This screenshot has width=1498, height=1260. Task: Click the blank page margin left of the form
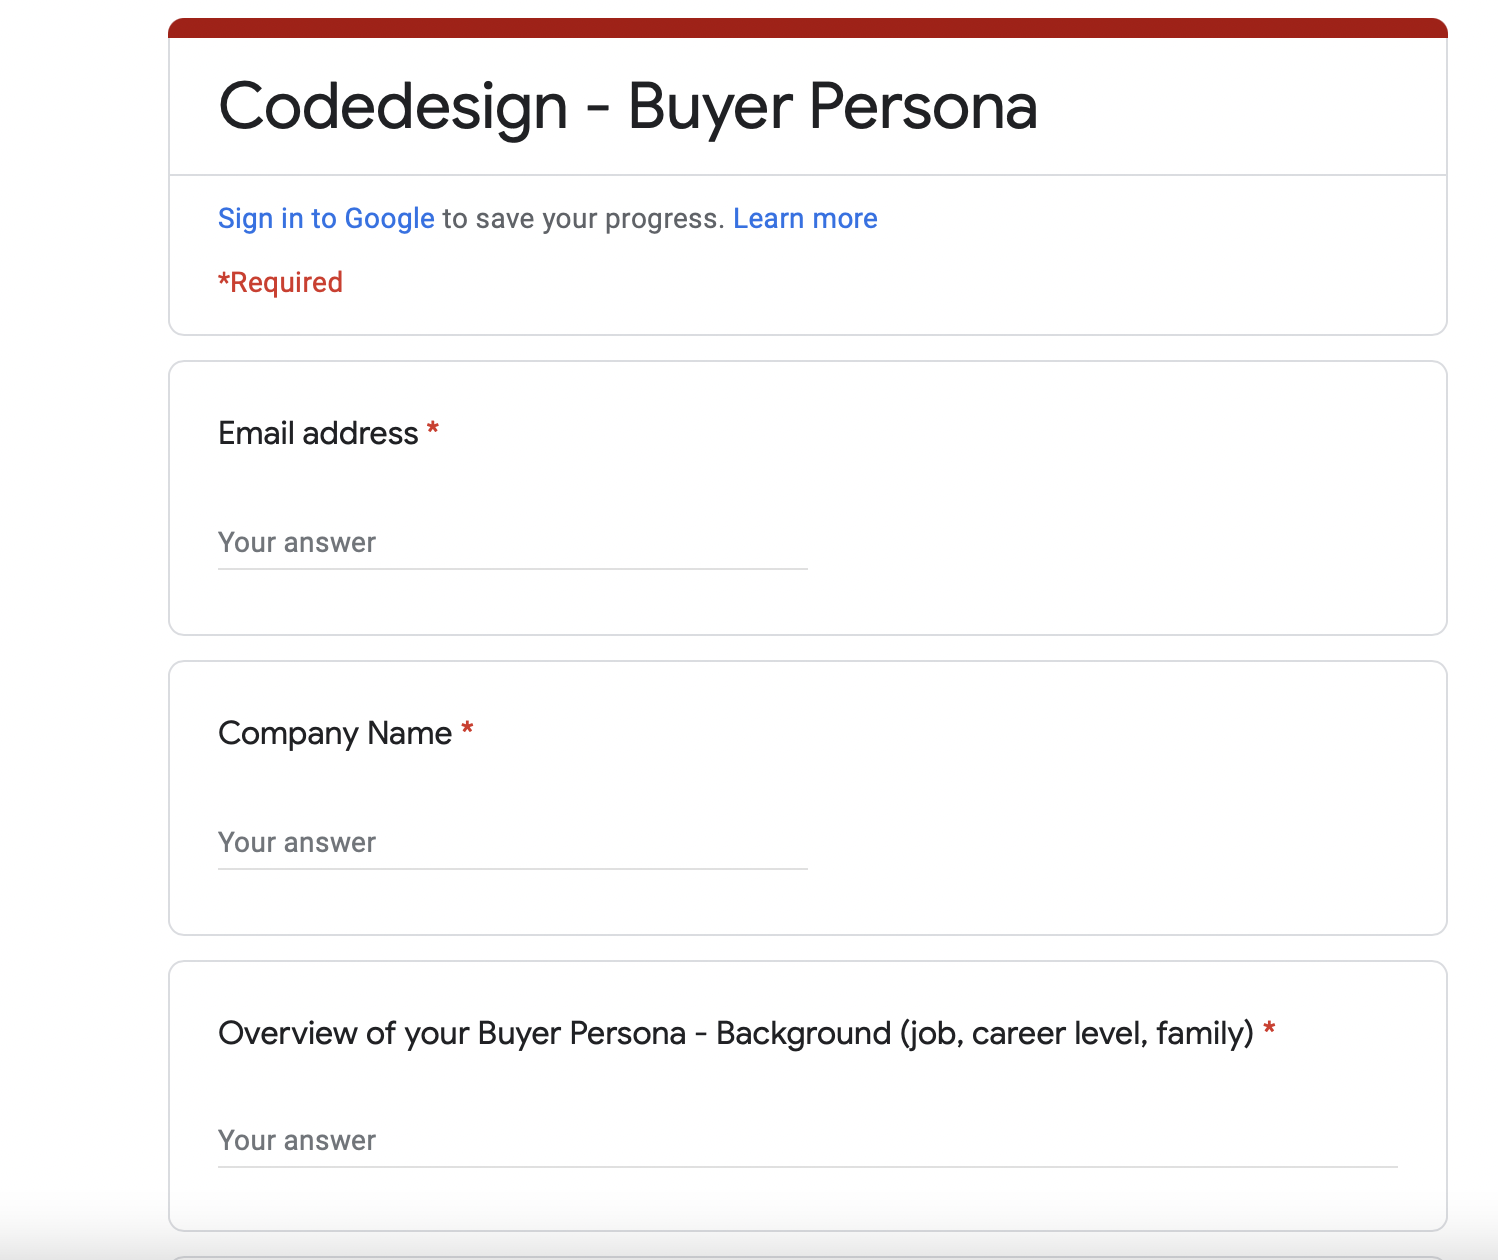coord(80,600)
